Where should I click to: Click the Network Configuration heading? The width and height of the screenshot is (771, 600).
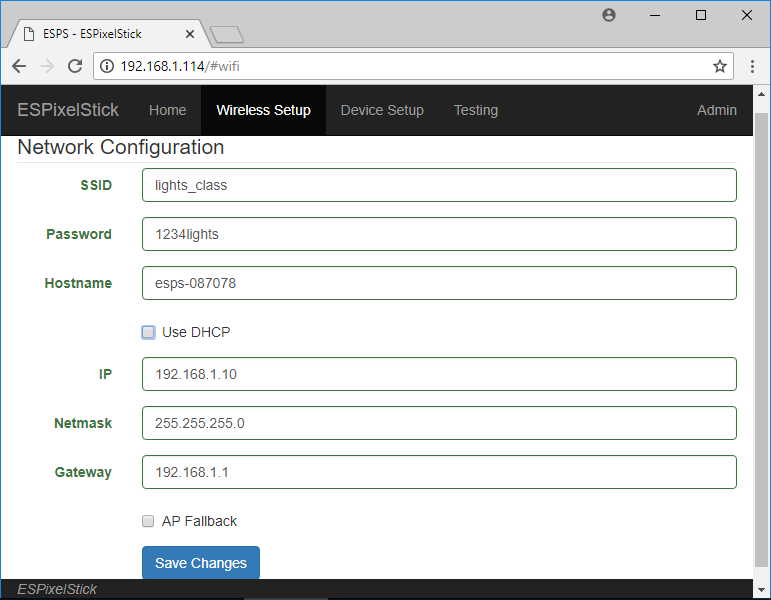[x=120, y=147]
